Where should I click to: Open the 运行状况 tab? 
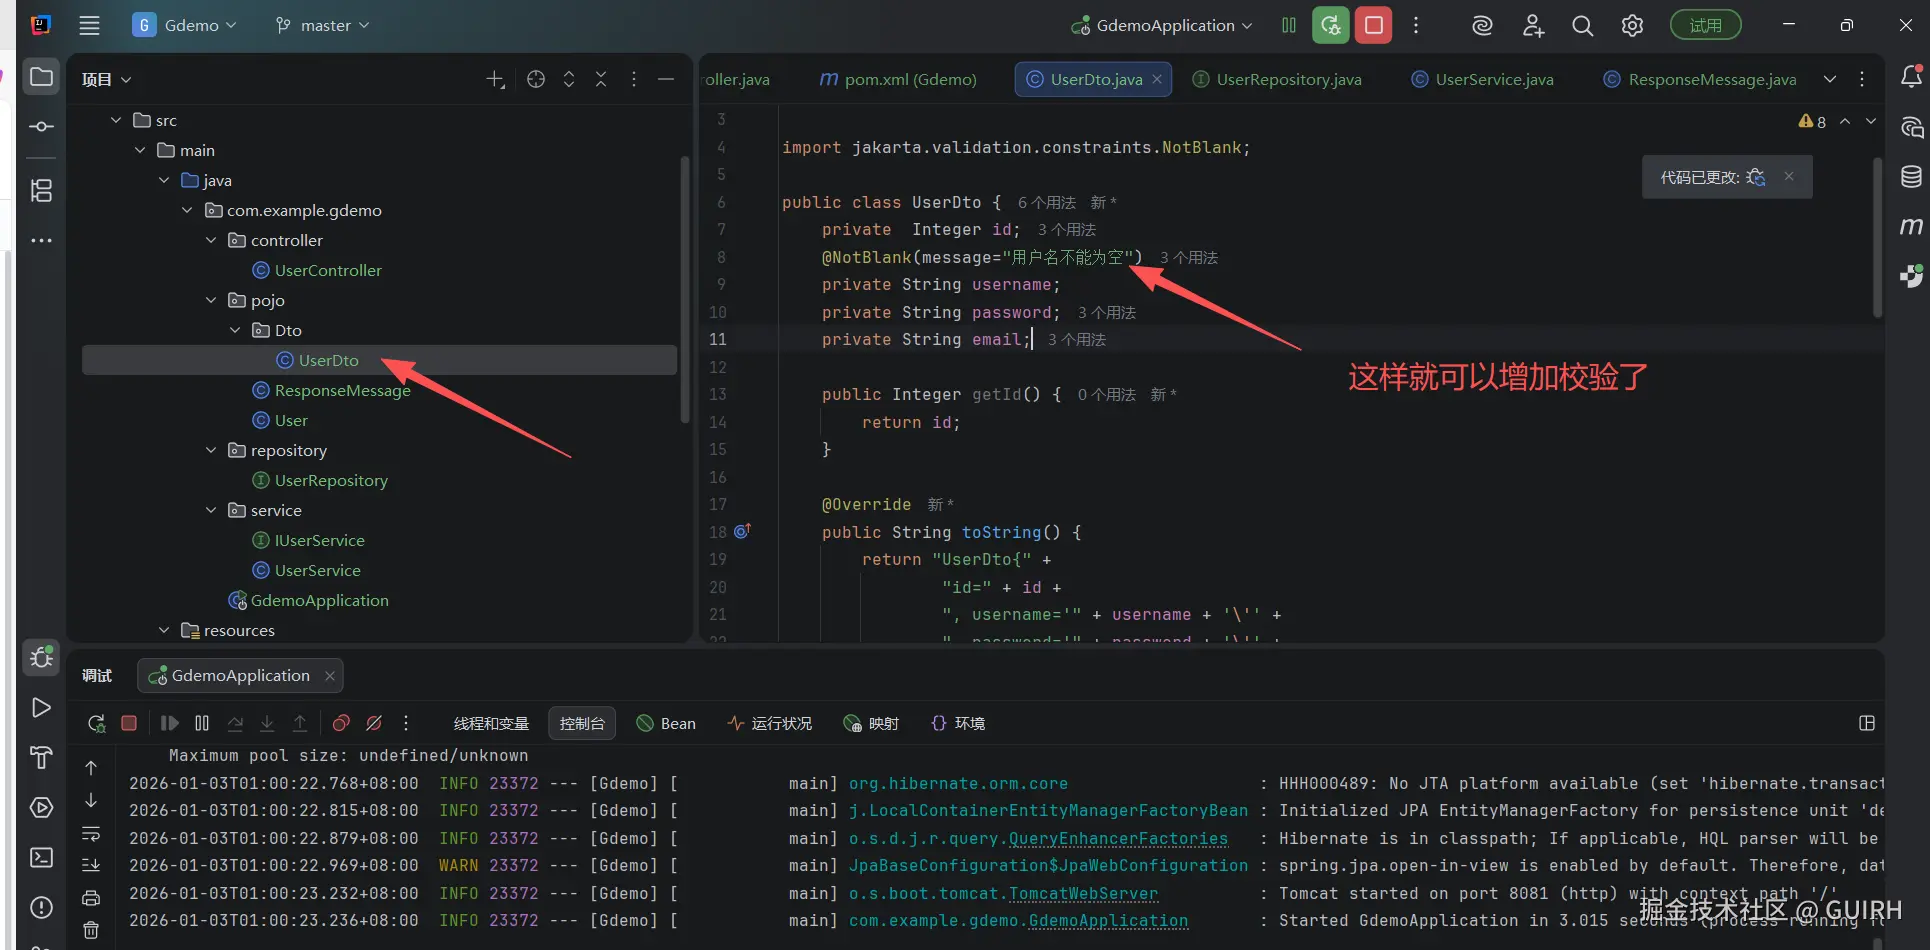[770, 723]
